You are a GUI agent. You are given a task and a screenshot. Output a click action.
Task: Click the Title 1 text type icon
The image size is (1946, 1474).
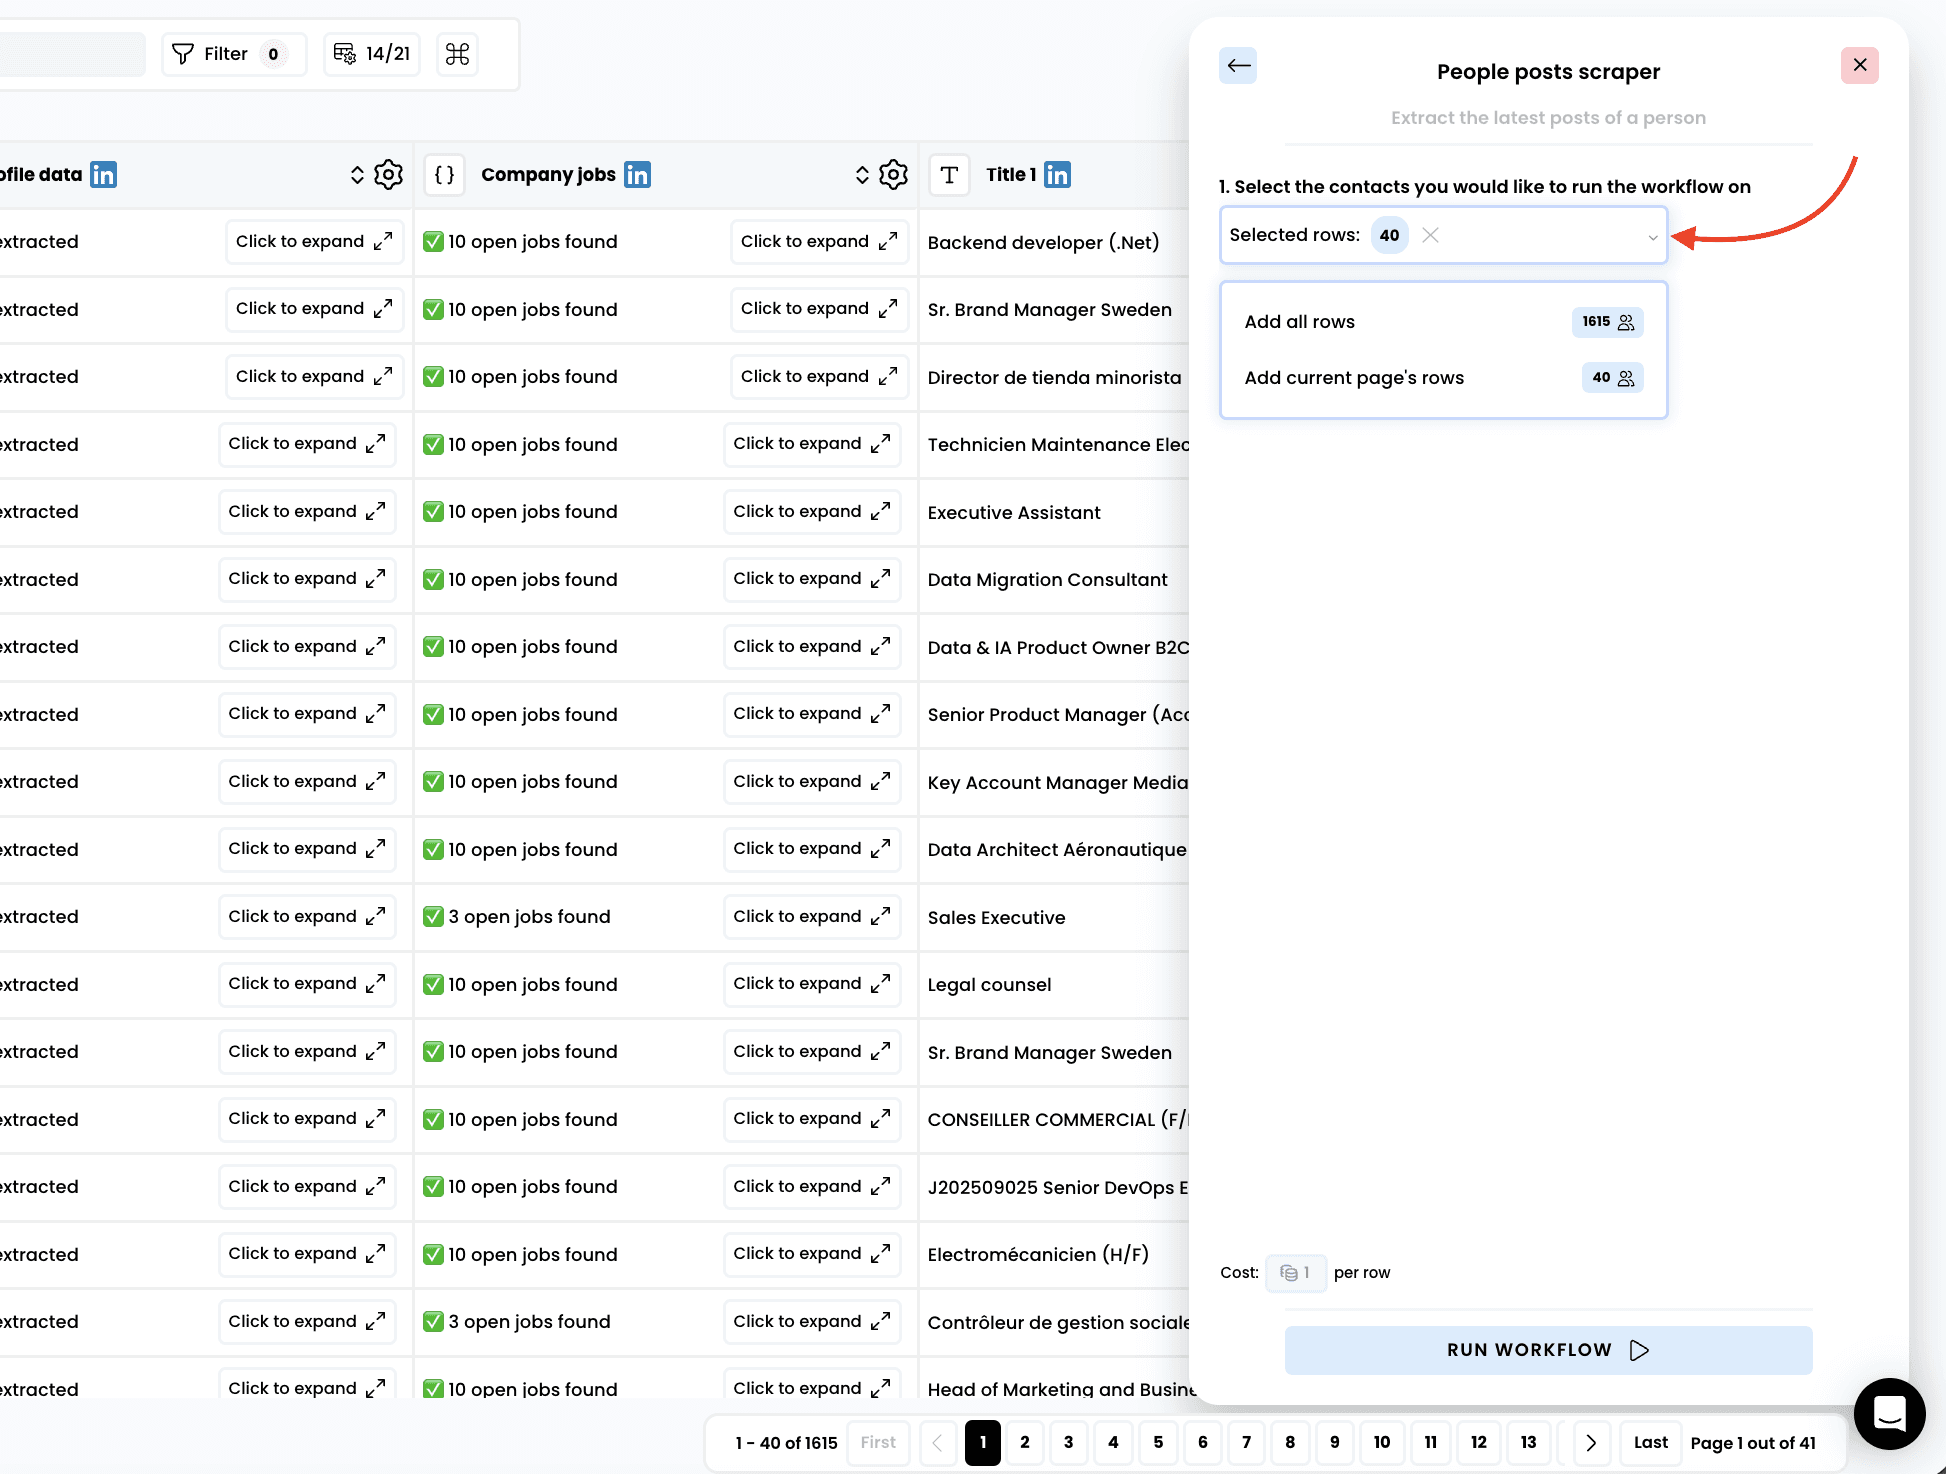pyautogui.click(x=949, y=175)
